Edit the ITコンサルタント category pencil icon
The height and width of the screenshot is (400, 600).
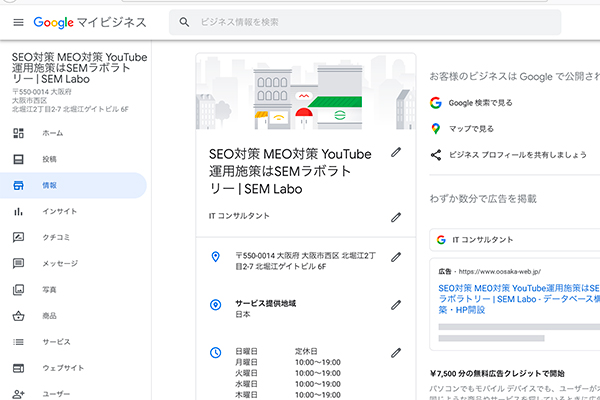pyautogui.click(x=396, y=217)
